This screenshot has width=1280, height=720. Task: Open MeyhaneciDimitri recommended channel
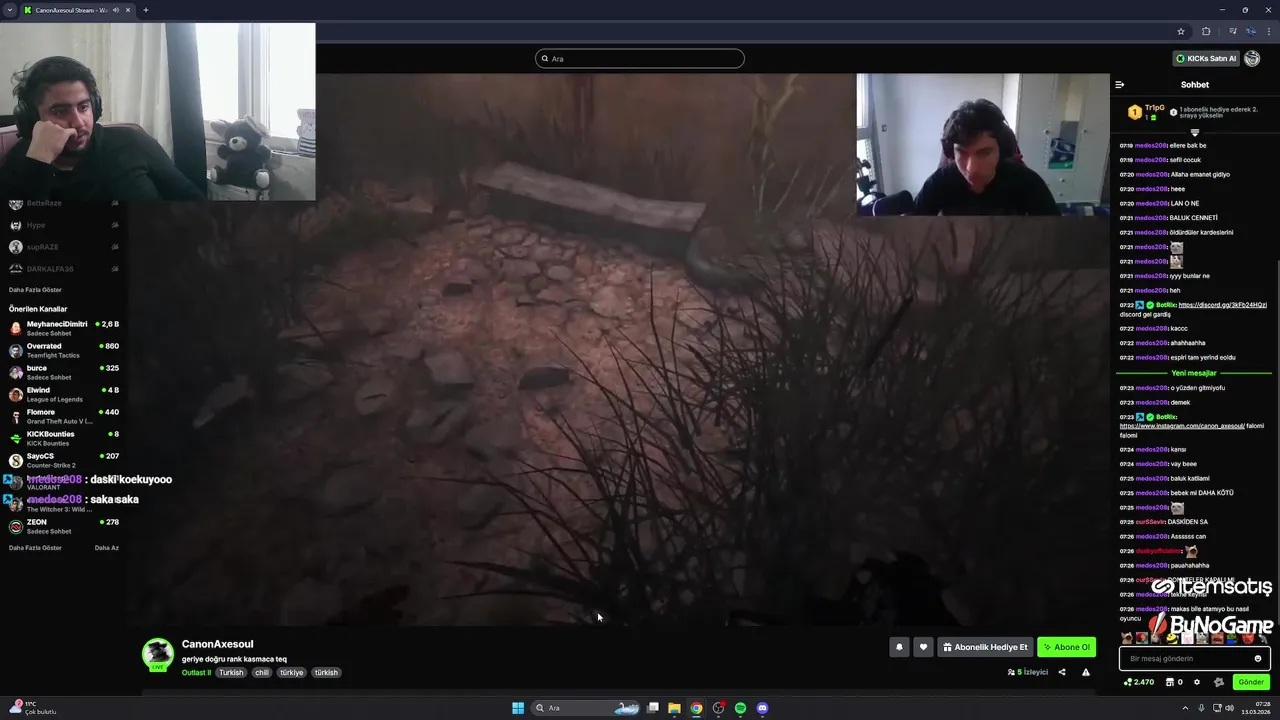click(64, 328)
